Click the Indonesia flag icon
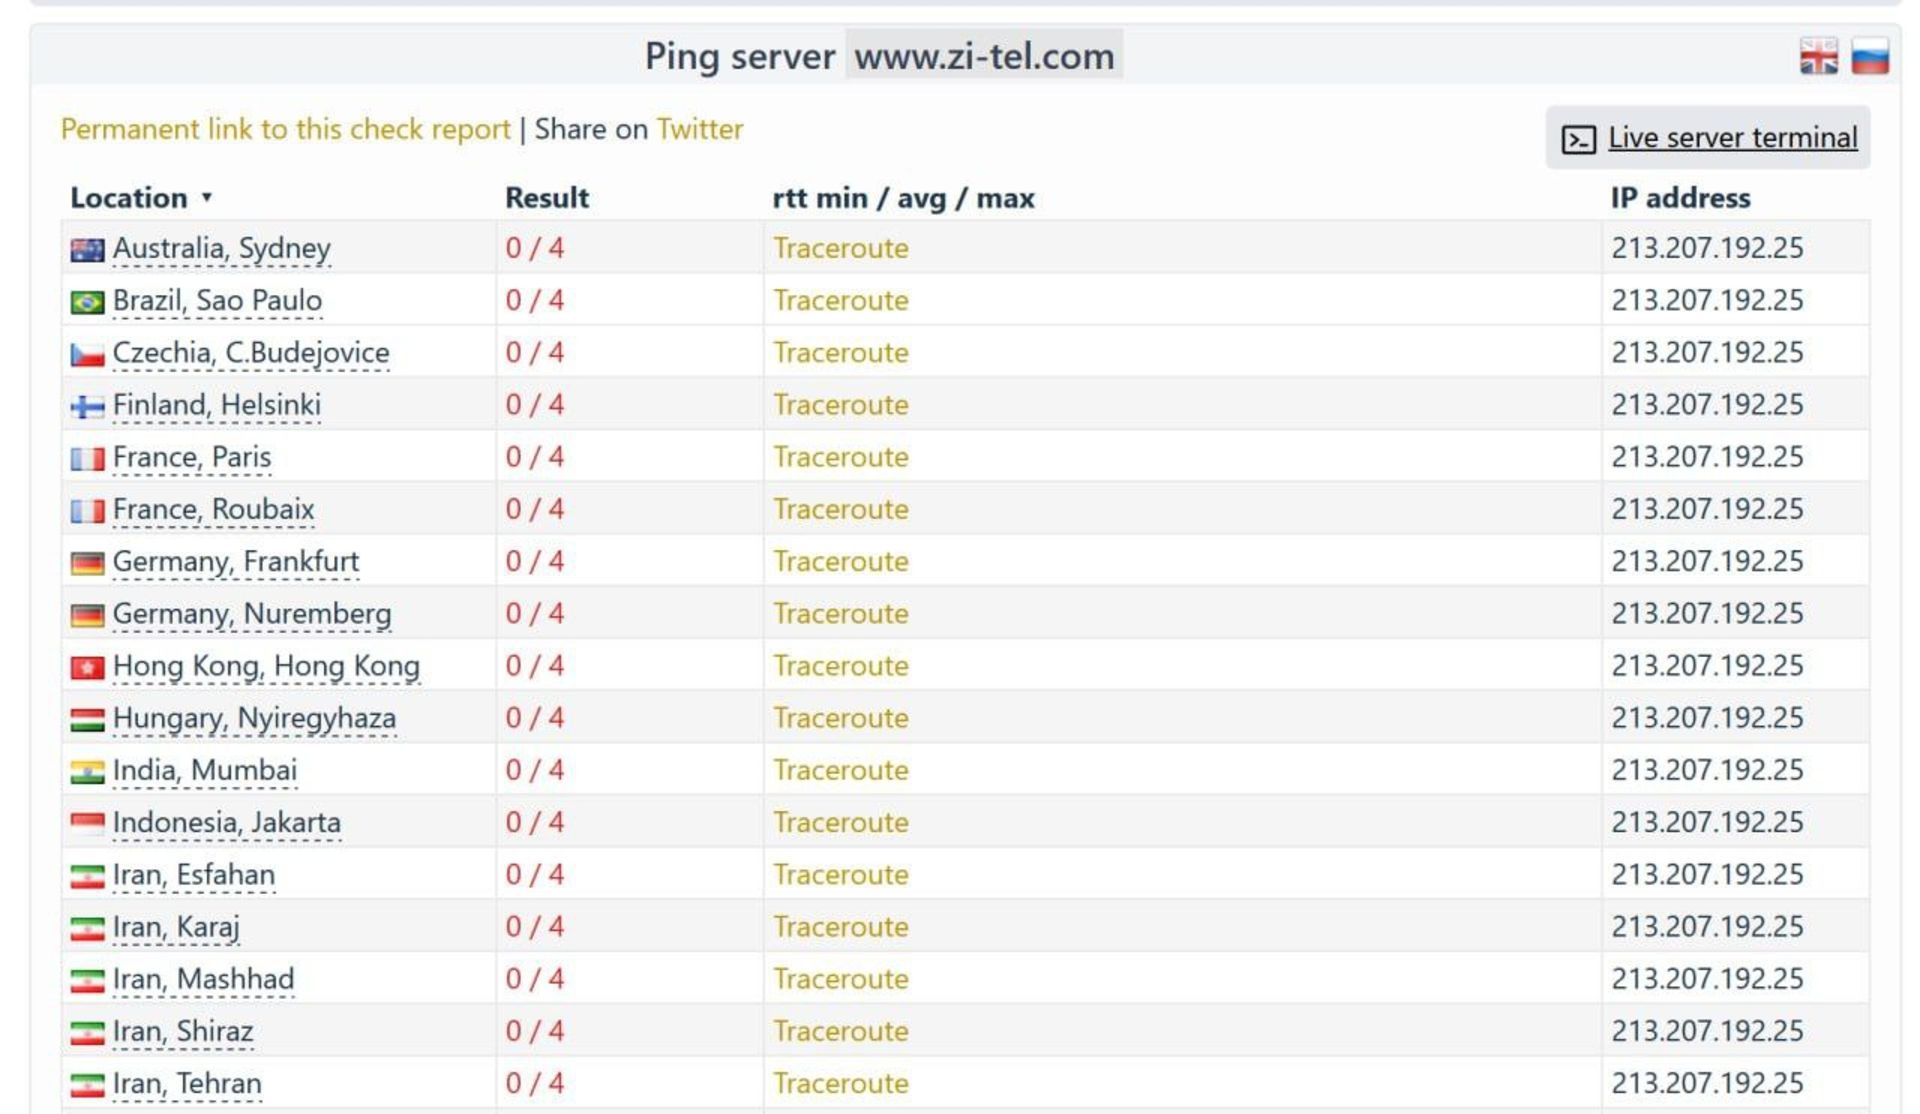 [87, 824]
